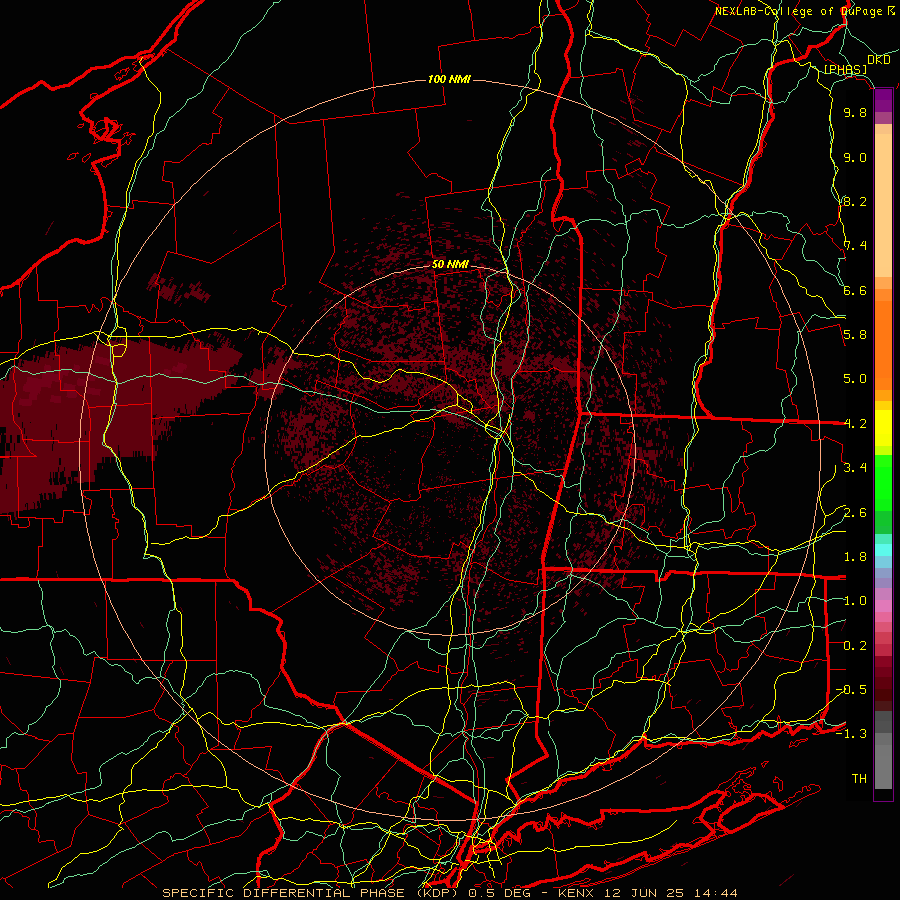Click the 50 NMI range ring label
The width and height of the screenshot is (900, 900).
pos(451,264)
